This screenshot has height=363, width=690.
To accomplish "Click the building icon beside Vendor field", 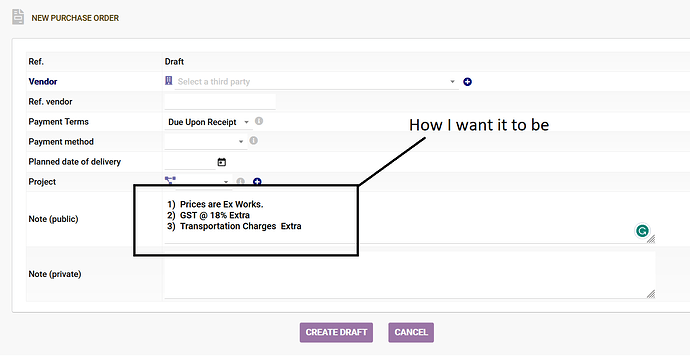I will pos(169,80).
